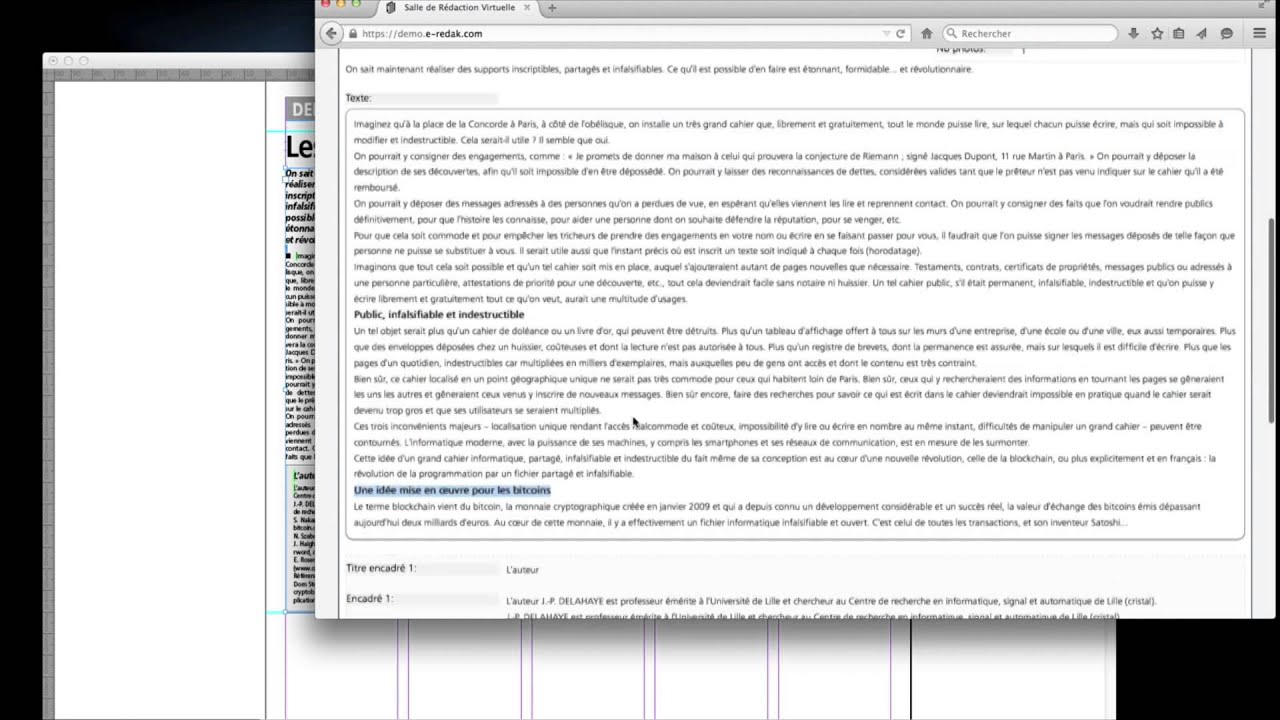Click the intro line 'On sait maintenant réaliser des supports'

point(658,69)
